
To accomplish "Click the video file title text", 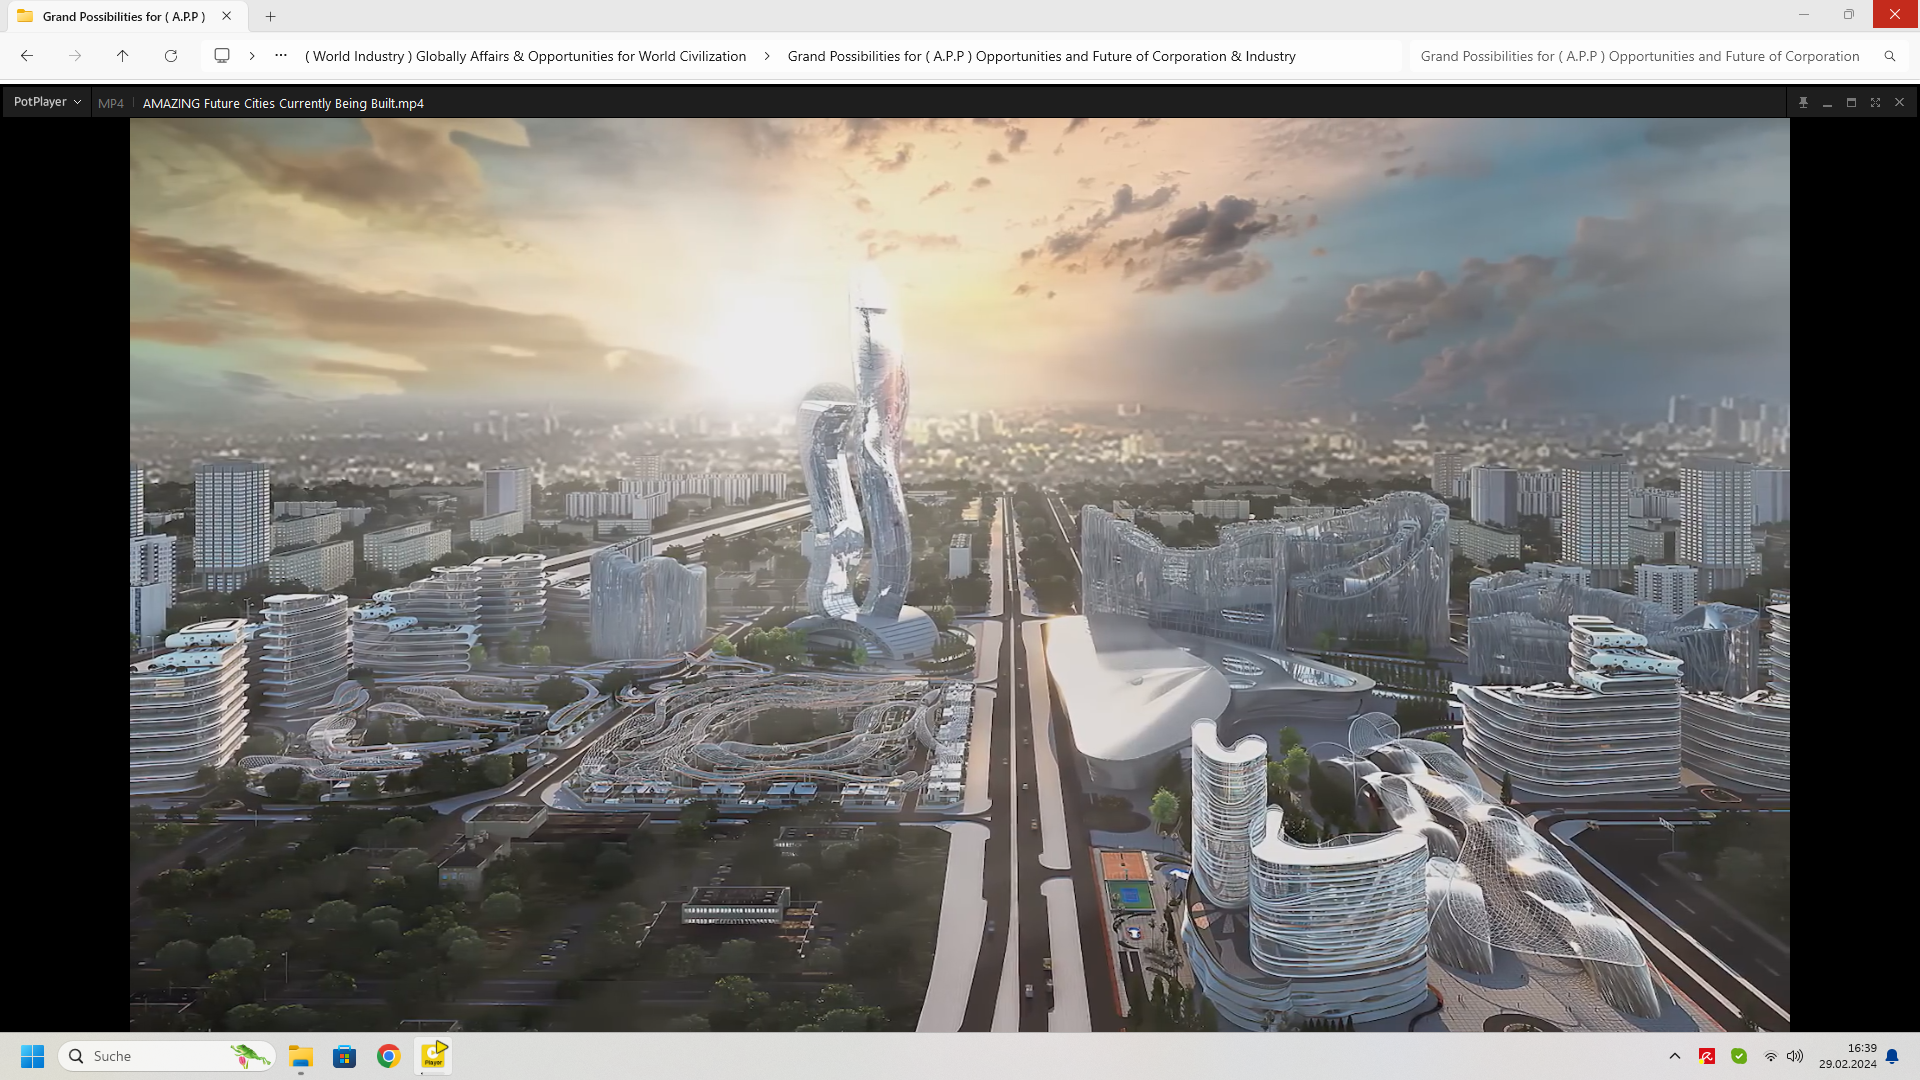I will point(283,103).
